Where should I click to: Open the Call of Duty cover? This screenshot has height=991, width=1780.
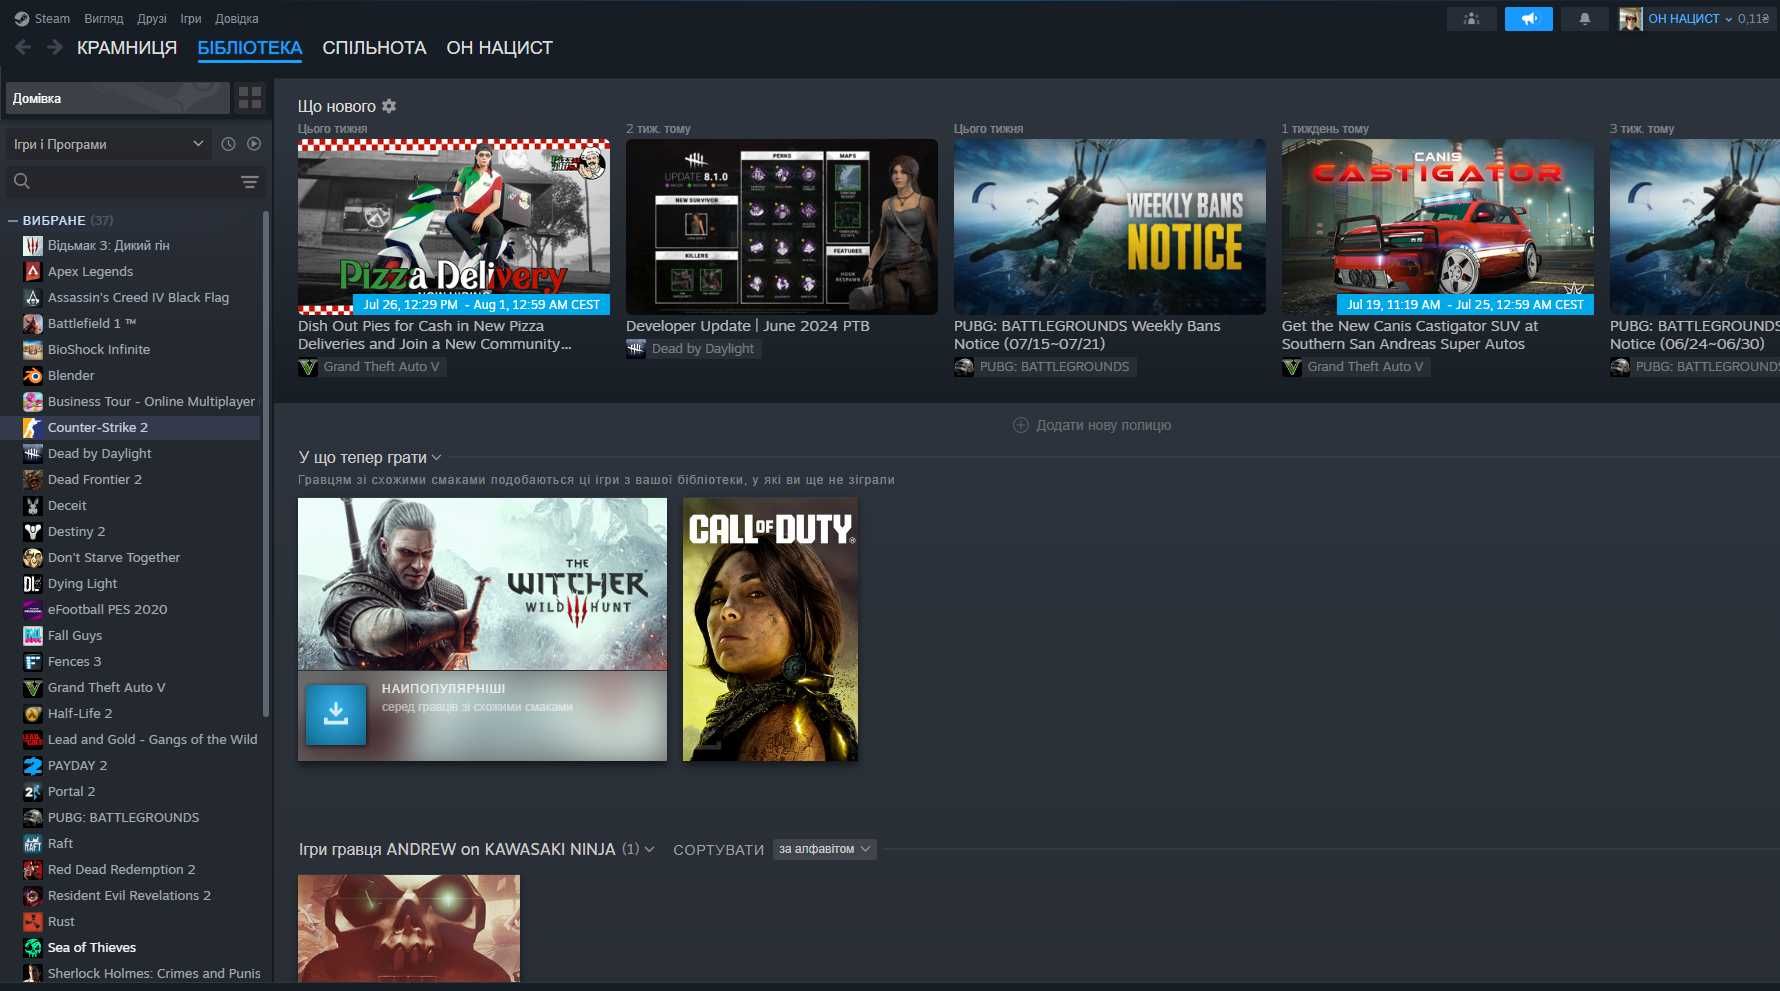(770, 629)
